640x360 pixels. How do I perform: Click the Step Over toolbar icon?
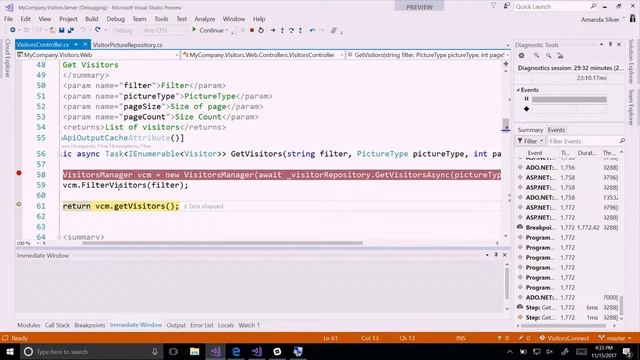pyautogui.click(x=291, y=30)
